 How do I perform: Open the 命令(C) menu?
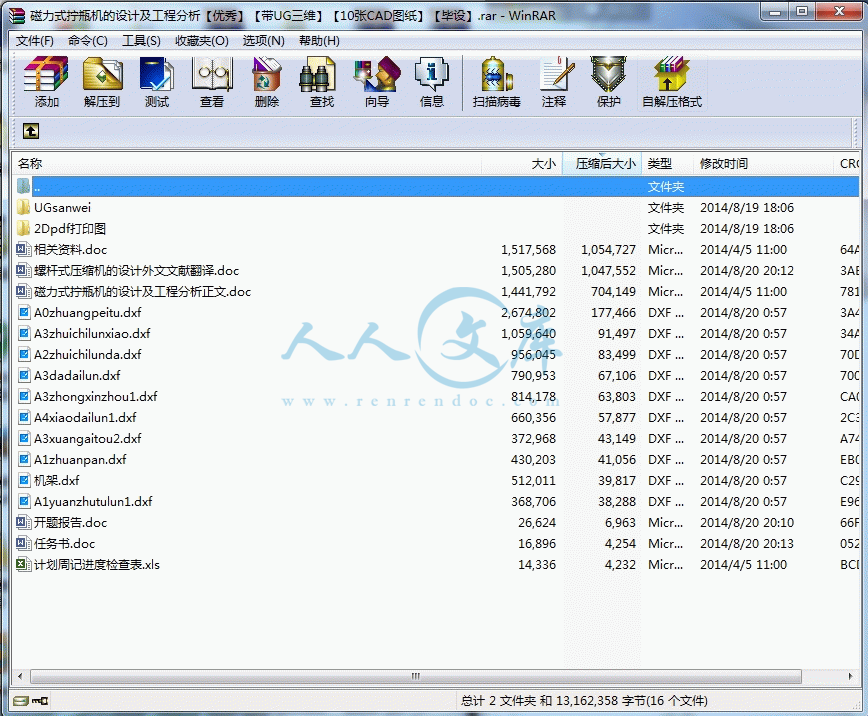coord(87,40)
